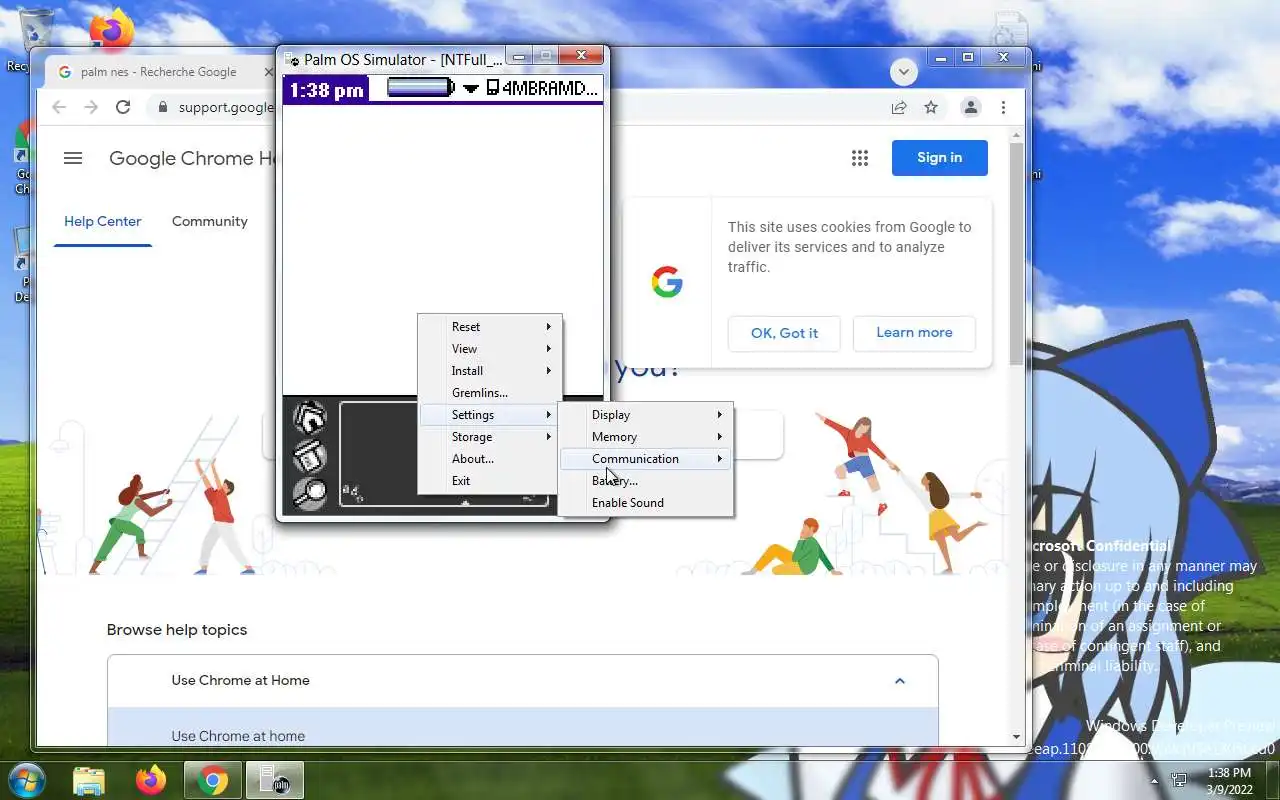
Task: Open Firefox from taskbar
Action: (151, 780)
